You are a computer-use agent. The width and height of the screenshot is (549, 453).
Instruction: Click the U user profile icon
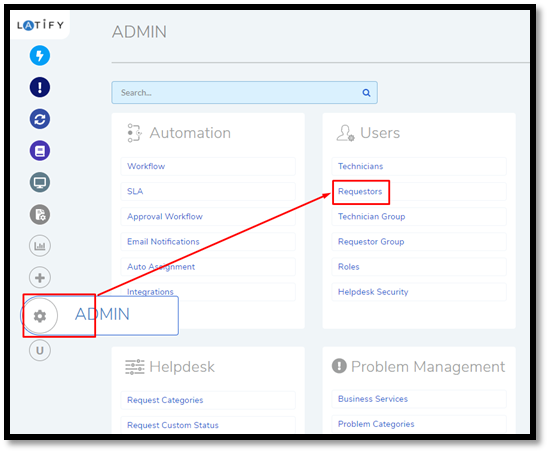tap(40, 350)
